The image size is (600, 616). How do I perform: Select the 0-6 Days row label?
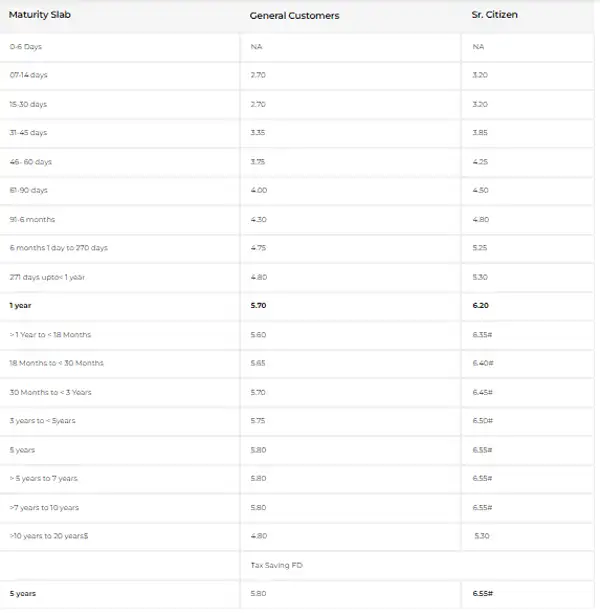click(26, 47)
